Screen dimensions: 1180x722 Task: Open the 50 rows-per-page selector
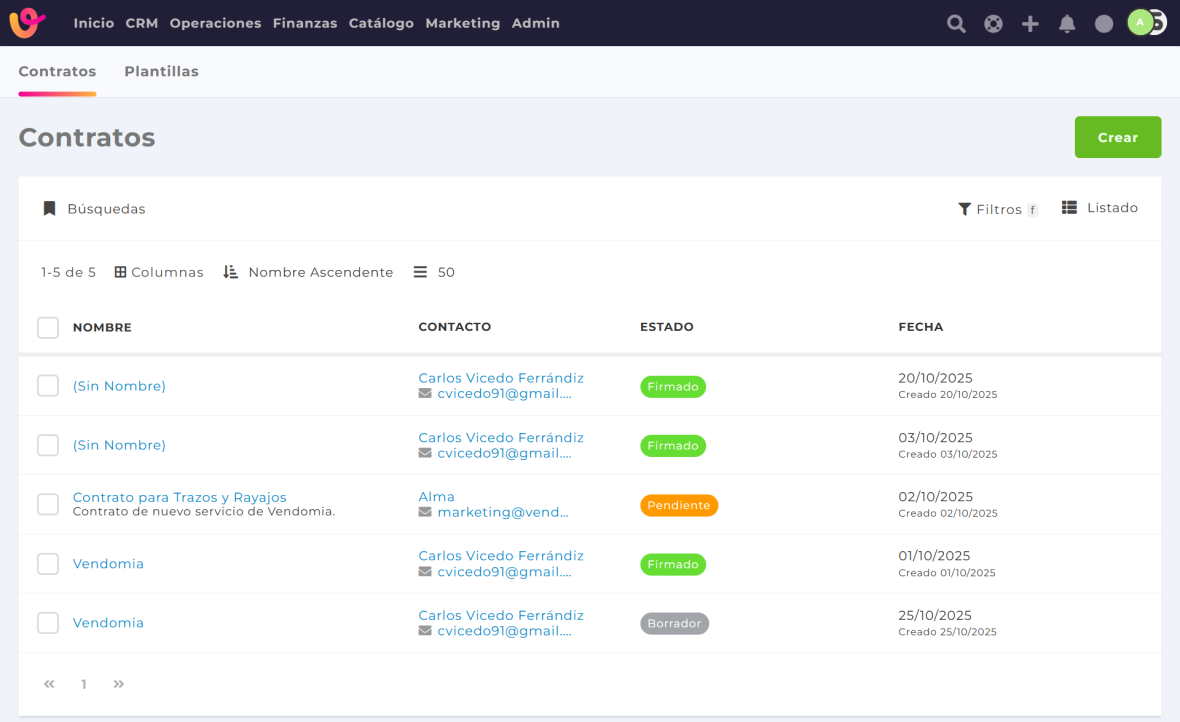click(x=435, y=272)
